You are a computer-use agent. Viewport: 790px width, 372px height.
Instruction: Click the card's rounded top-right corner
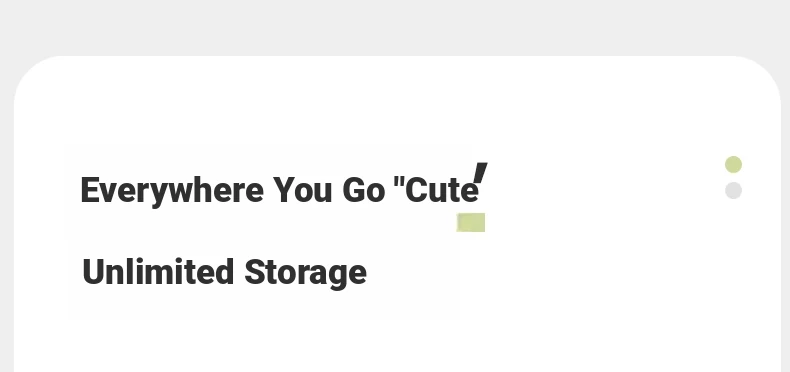tap(761, 75)
